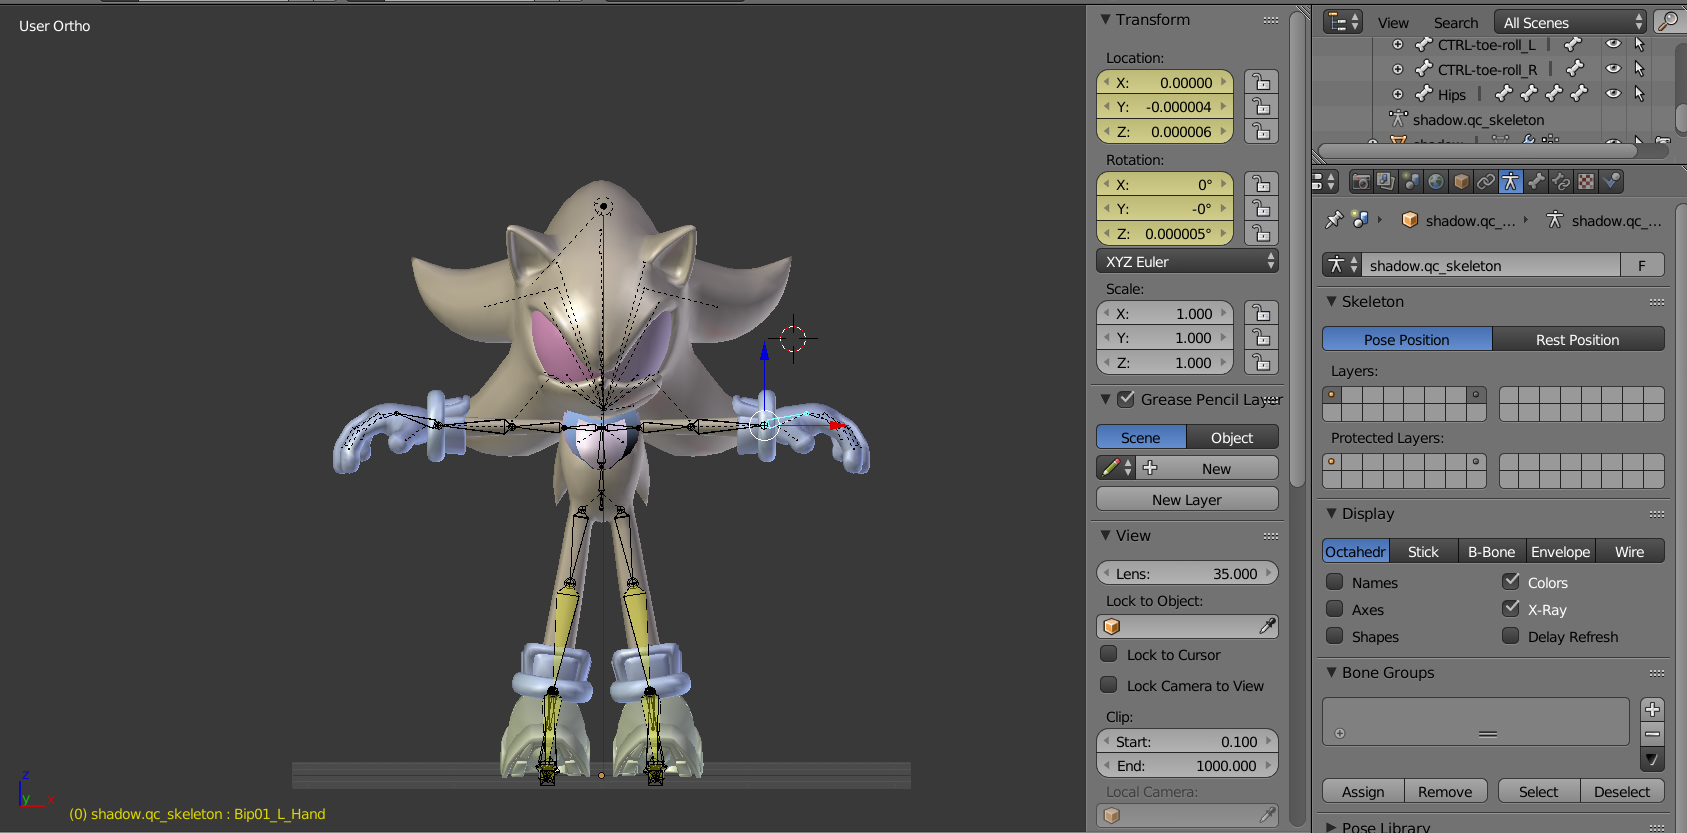Click the Local Camera eyedropper icon
Viewport: 1687px width, 833px height.
coord(1267,815)
